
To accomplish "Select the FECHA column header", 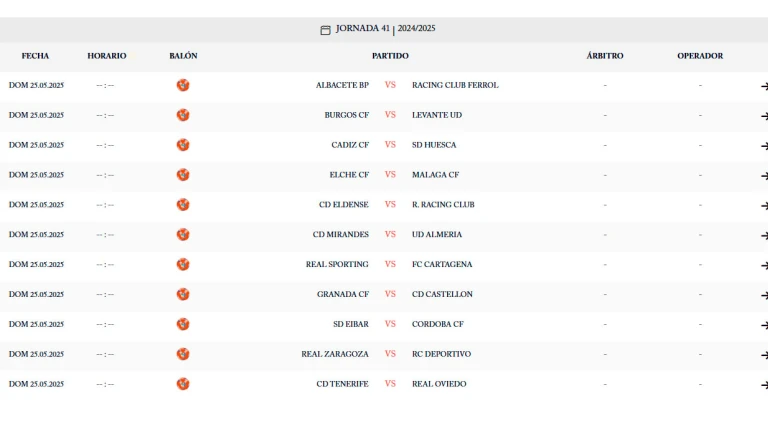I will point(35,56).
